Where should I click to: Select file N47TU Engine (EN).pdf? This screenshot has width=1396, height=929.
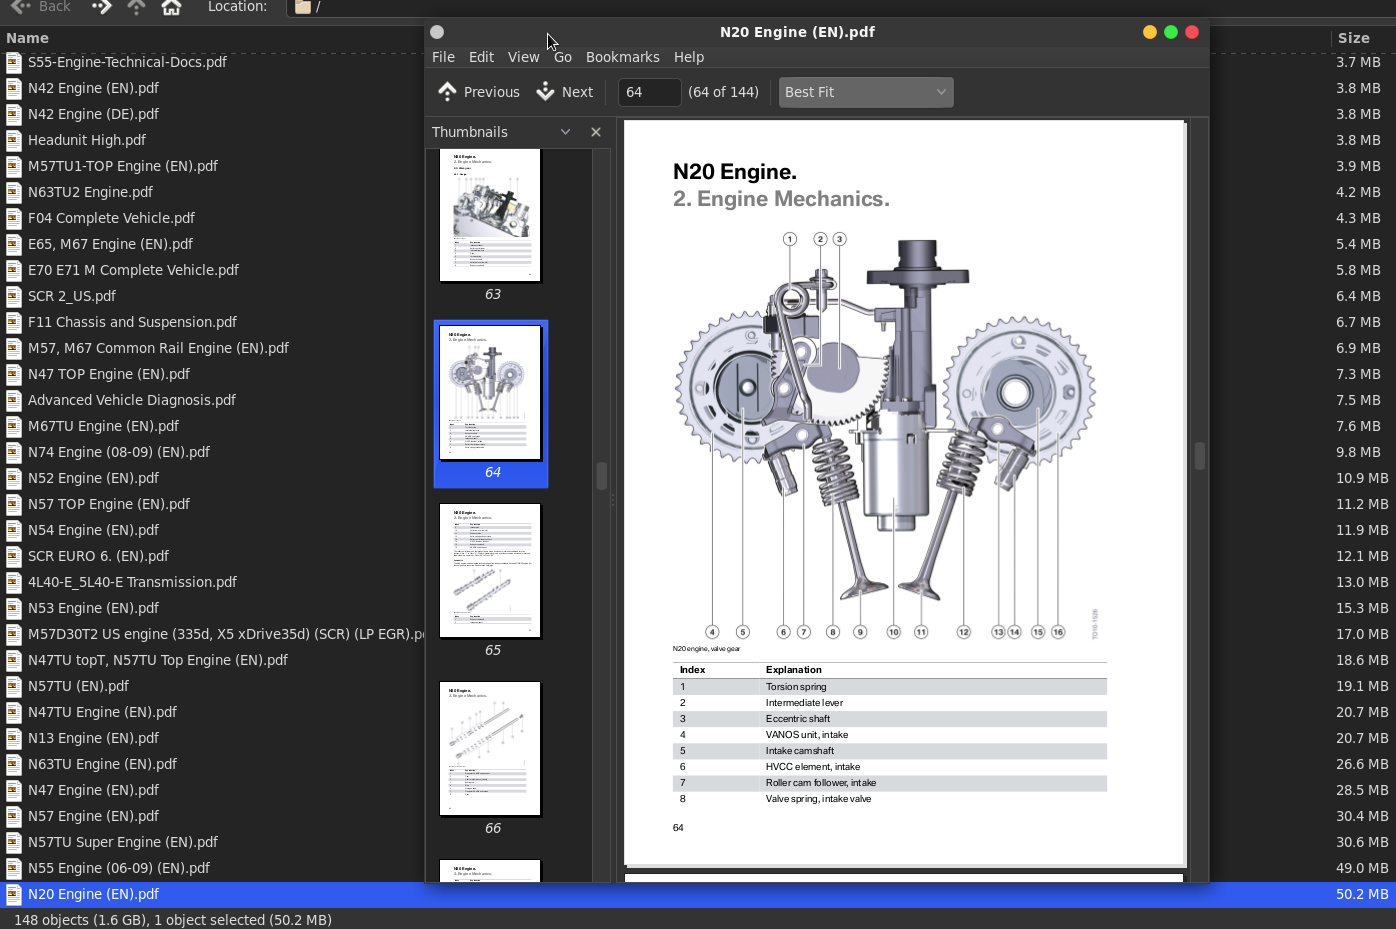click(x=102, y=712)
